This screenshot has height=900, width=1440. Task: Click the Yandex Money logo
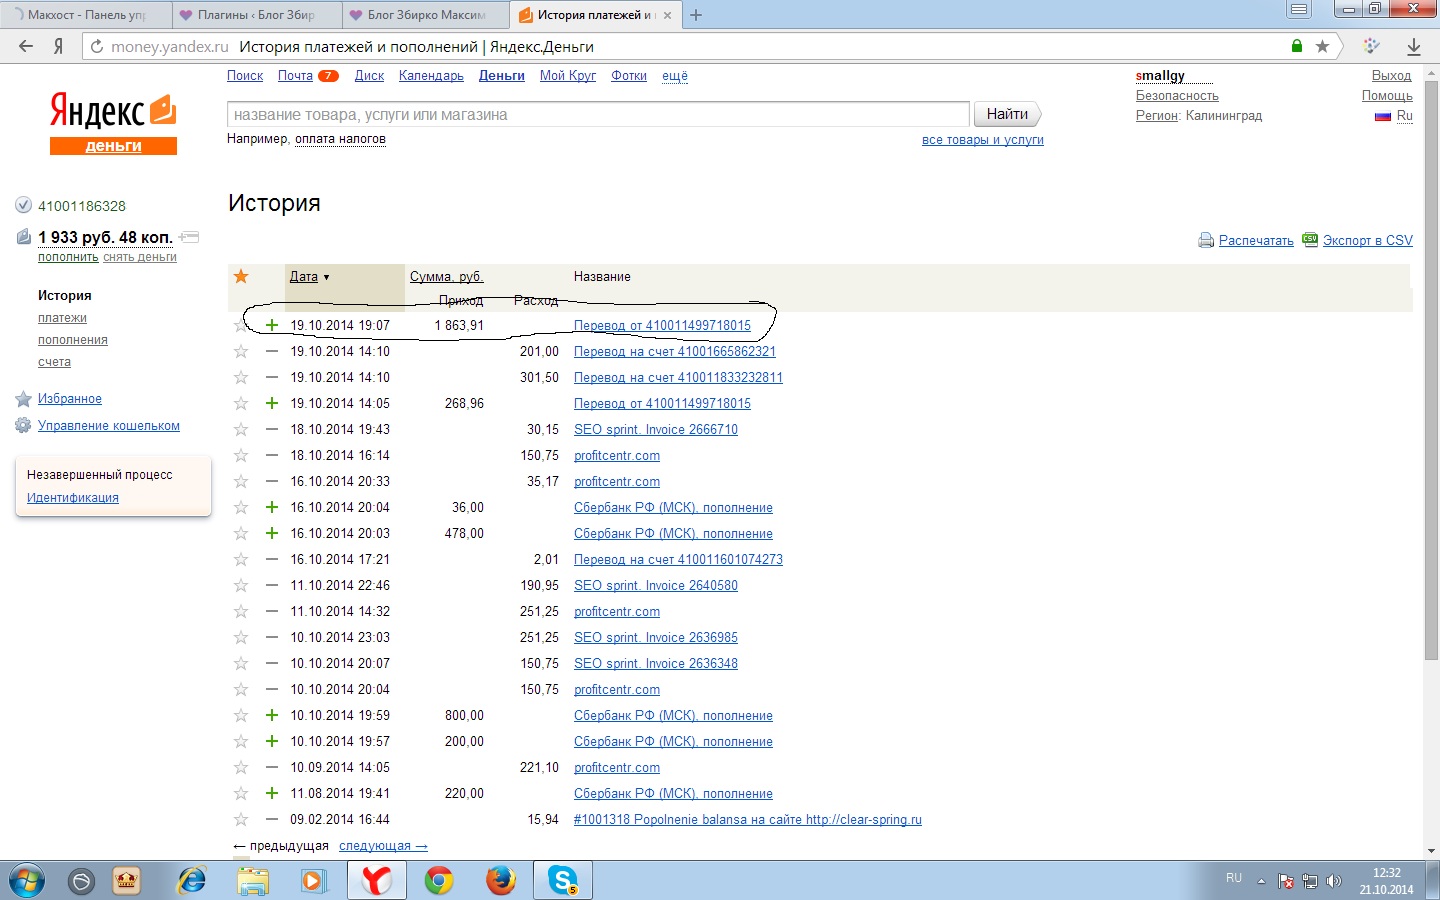click(113, 123)
